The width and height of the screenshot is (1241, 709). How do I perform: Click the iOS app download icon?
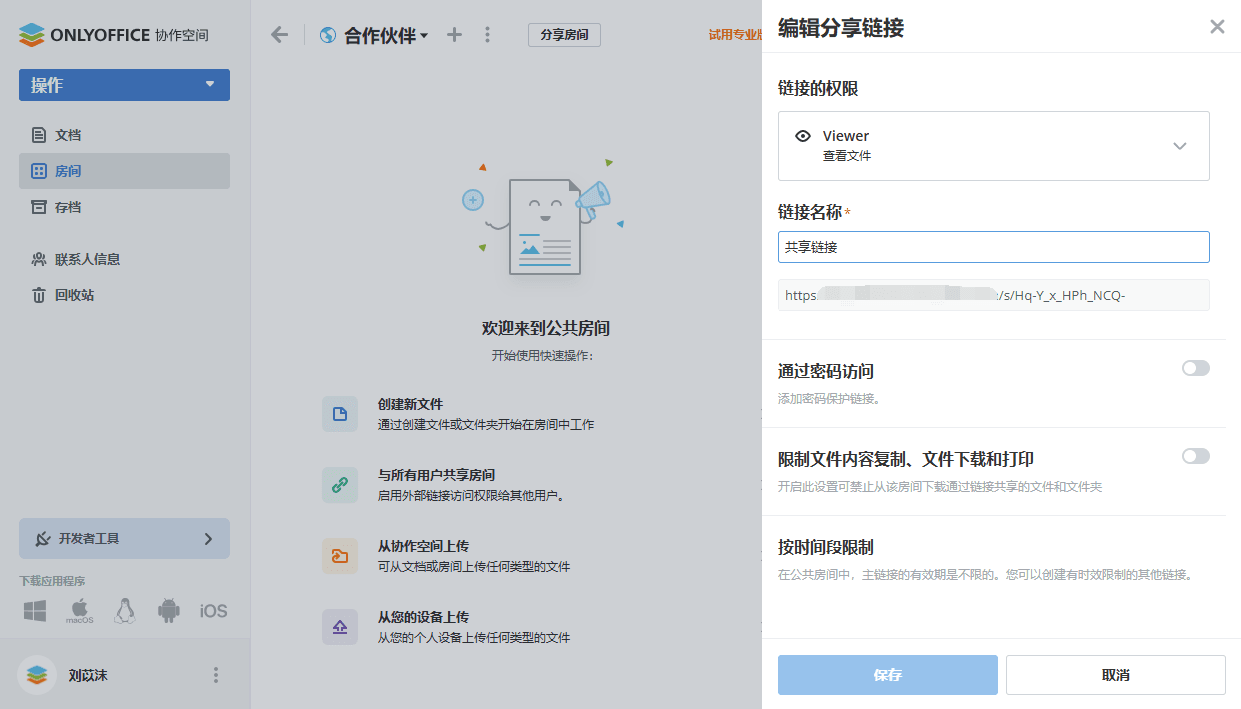tap(213, 611)
